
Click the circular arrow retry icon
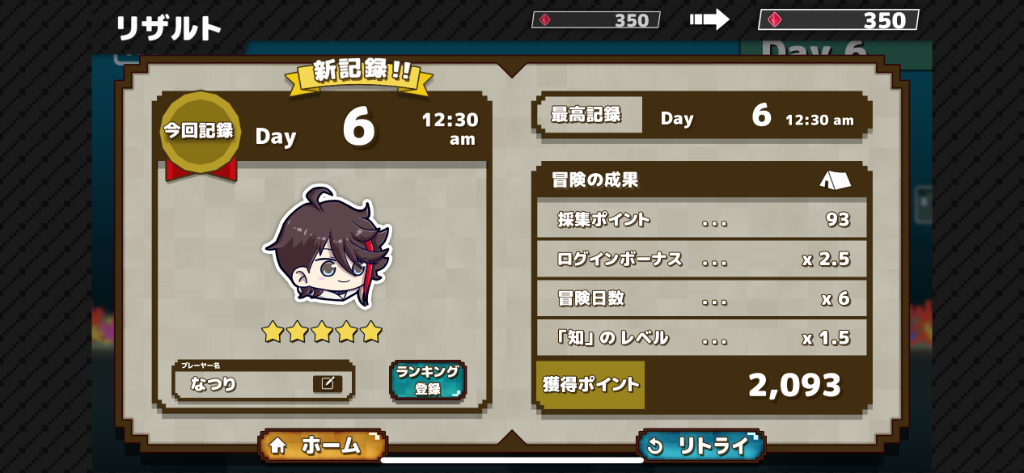tap(656, 447)
